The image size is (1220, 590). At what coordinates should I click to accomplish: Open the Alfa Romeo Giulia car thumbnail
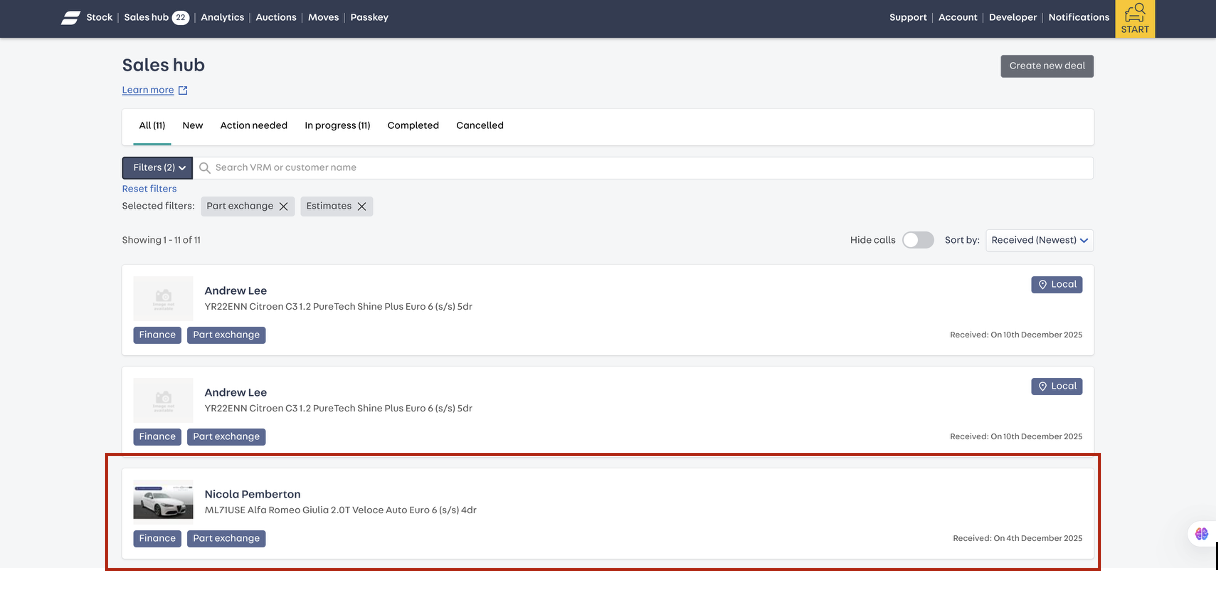(163, 501)
